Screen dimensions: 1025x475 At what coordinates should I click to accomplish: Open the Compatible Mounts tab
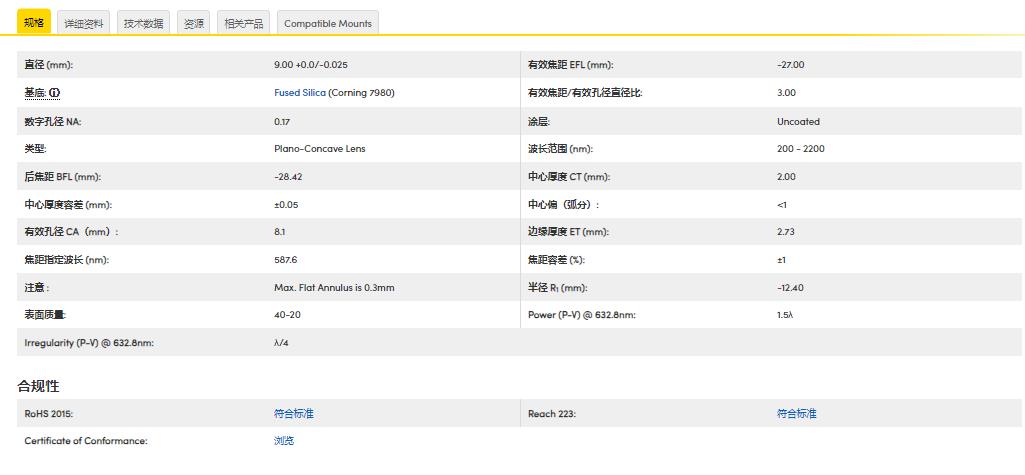click(x=327, y=23)
